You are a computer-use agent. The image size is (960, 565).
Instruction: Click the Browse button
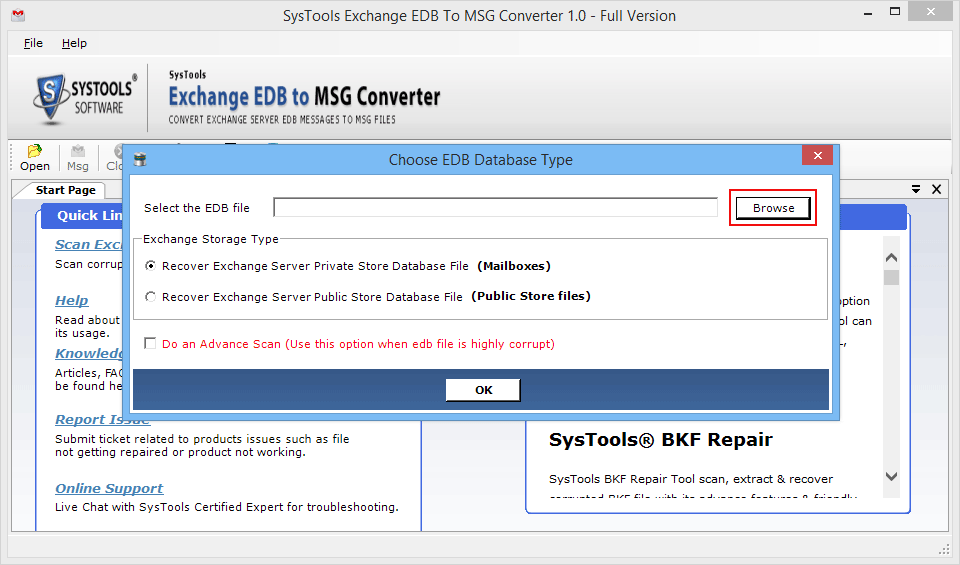[773, 208]
